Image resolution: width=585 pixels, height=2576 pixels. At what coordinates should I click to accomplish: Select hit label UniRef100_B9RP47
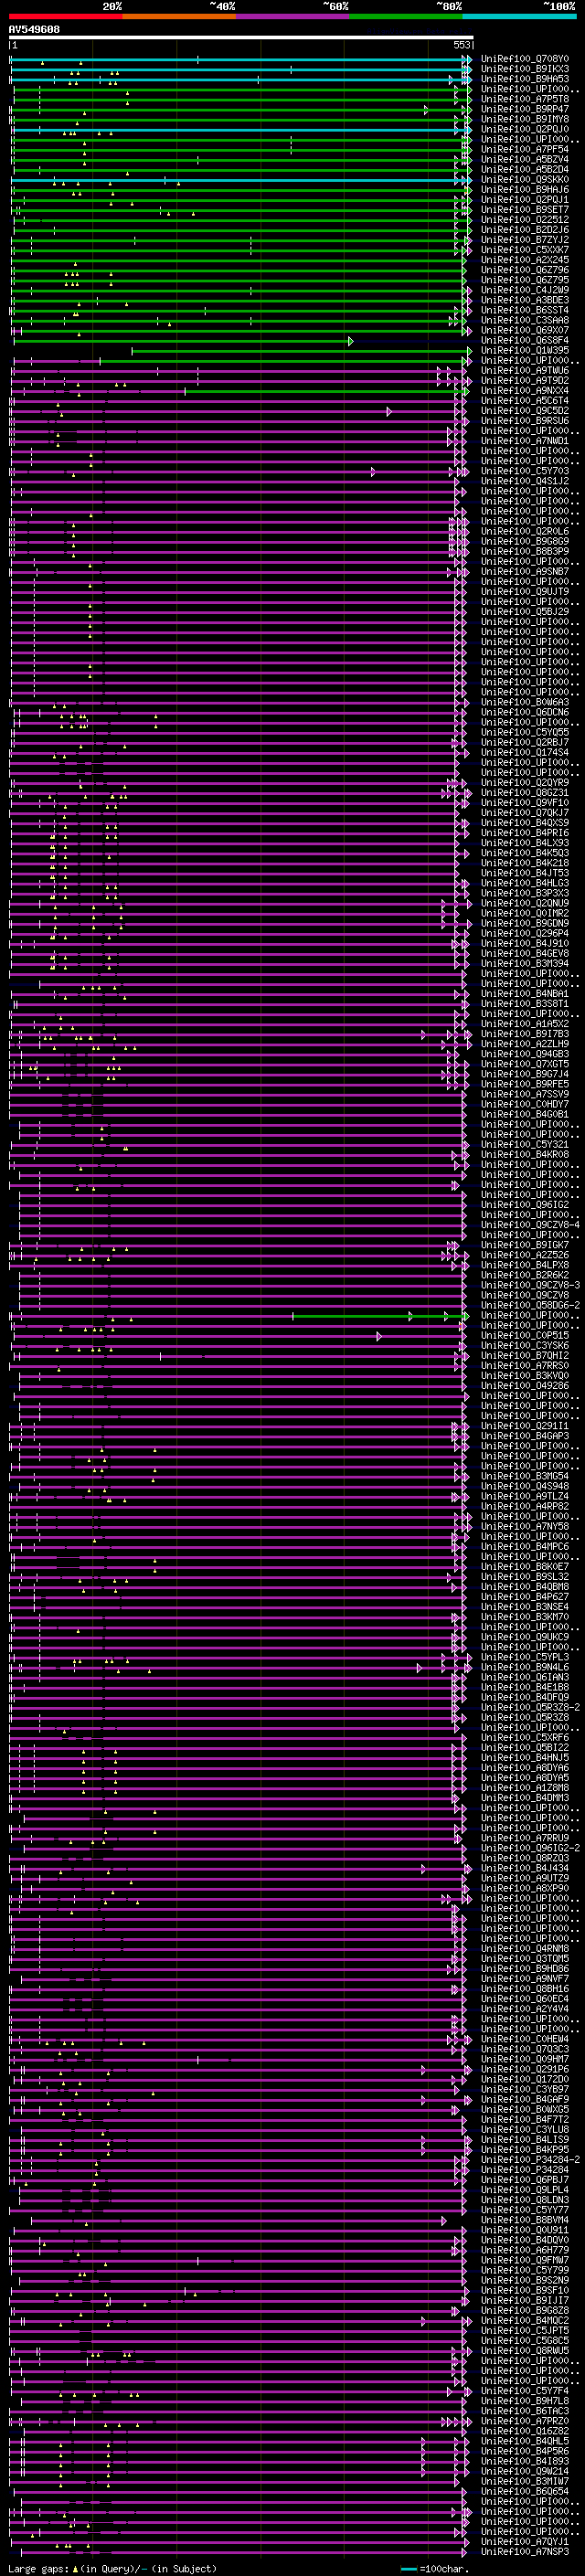(525, 109)
